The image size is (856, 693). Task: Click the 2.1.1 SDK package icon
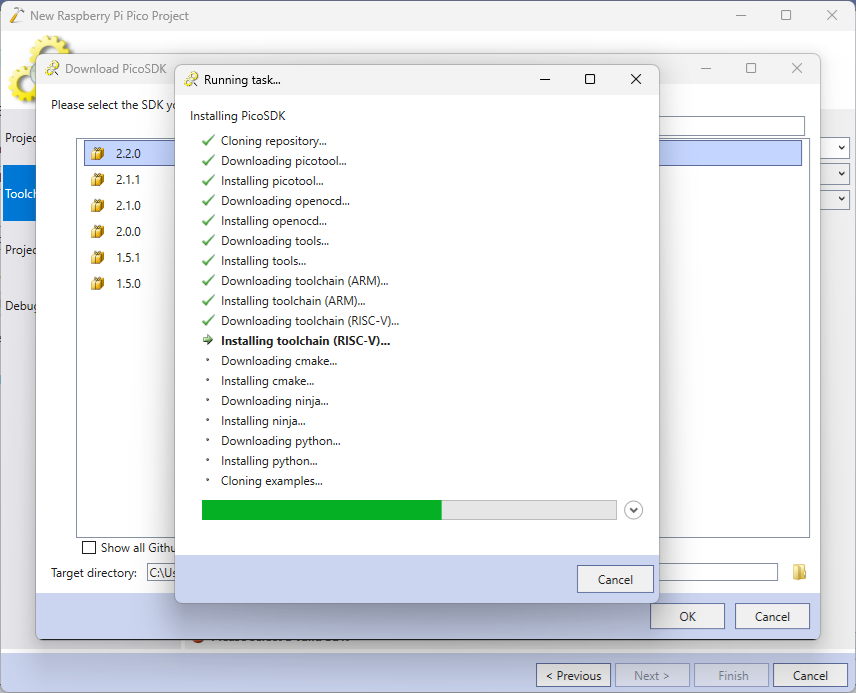tap(97, 180)
